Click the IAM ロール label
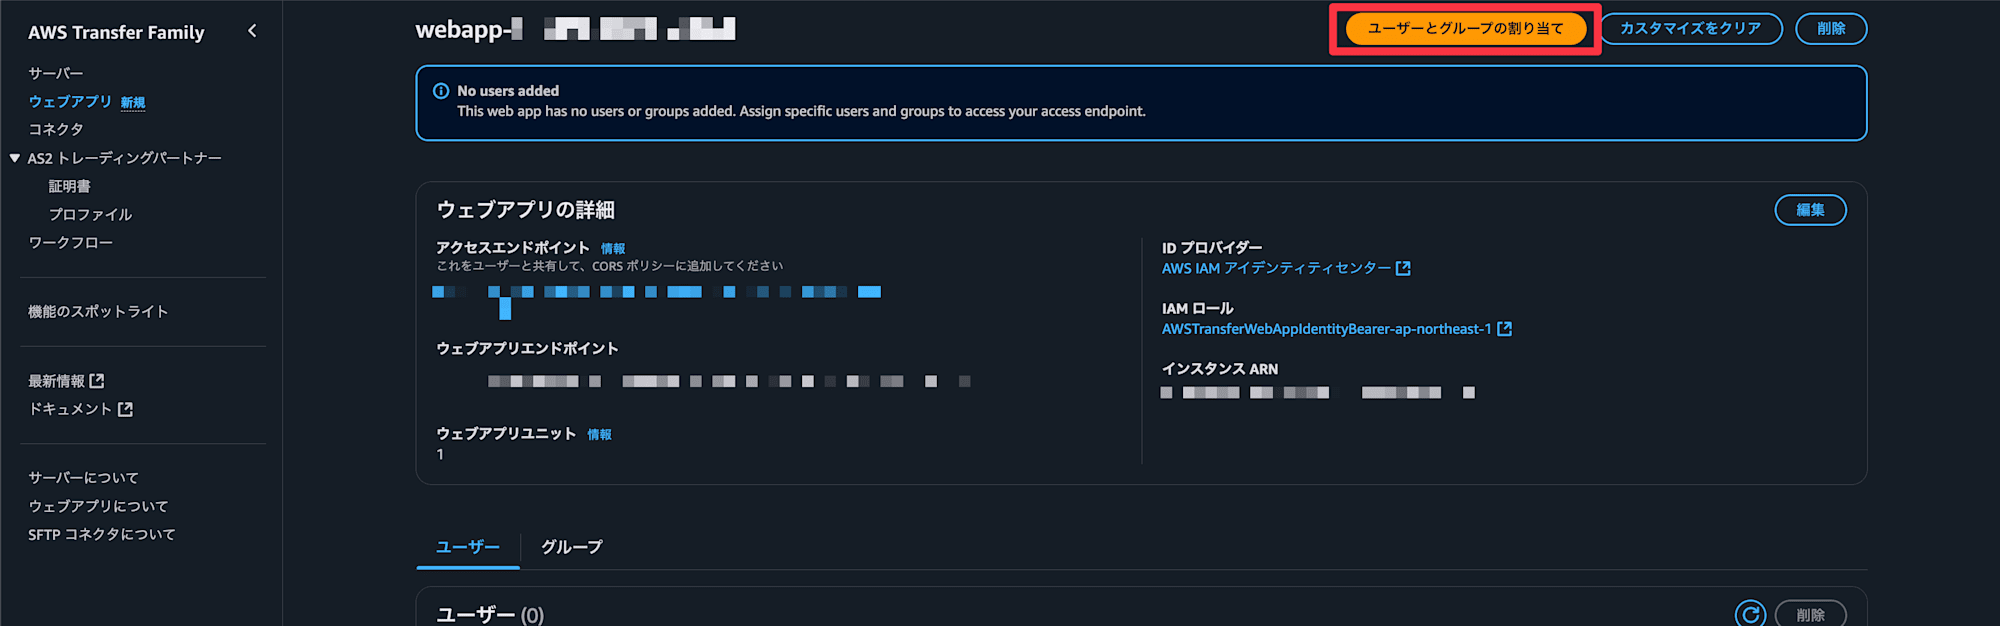 pyautogui.click(x=1198, y=308)
